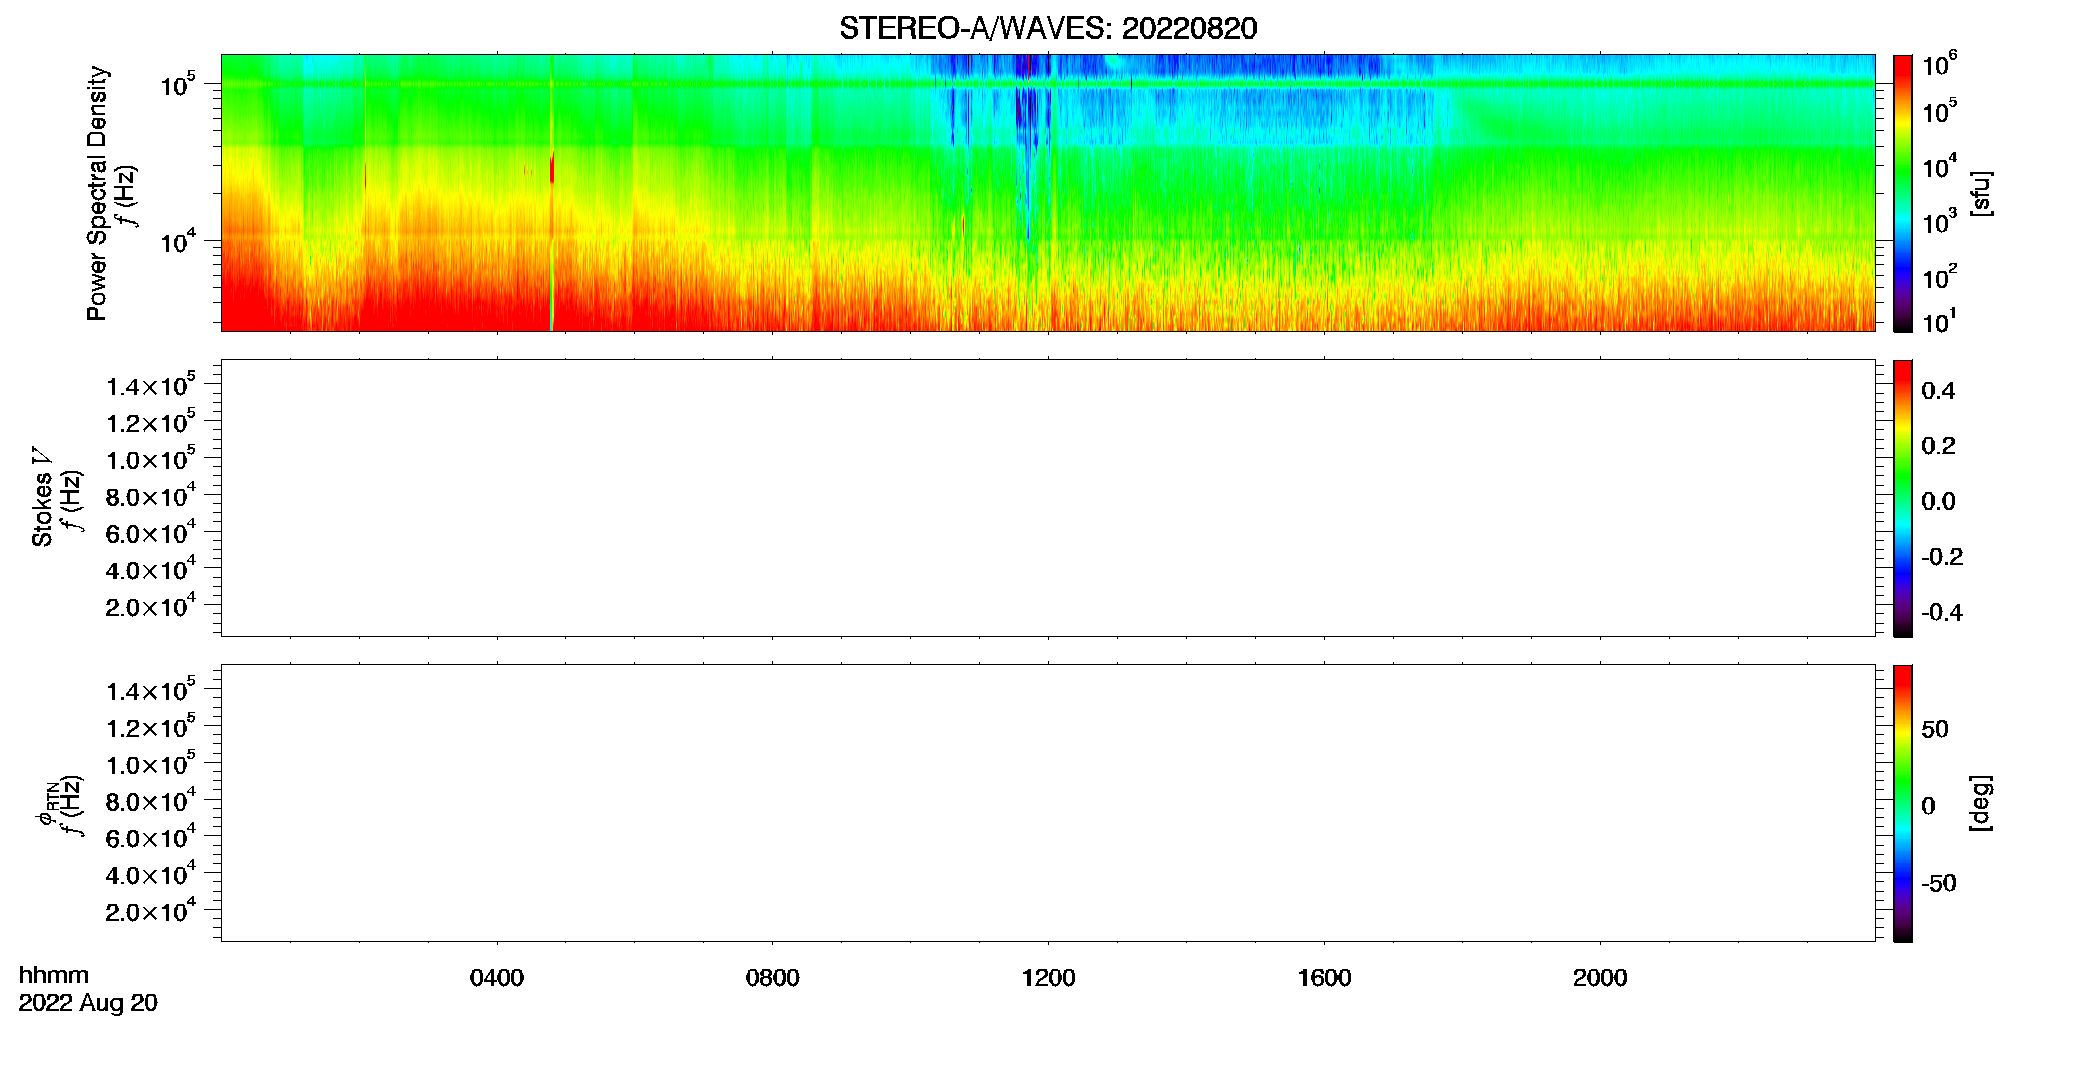Click the 10^1 tick on the sfu colorbar
2096x1080 pixels.
(x=1938, y=321)
